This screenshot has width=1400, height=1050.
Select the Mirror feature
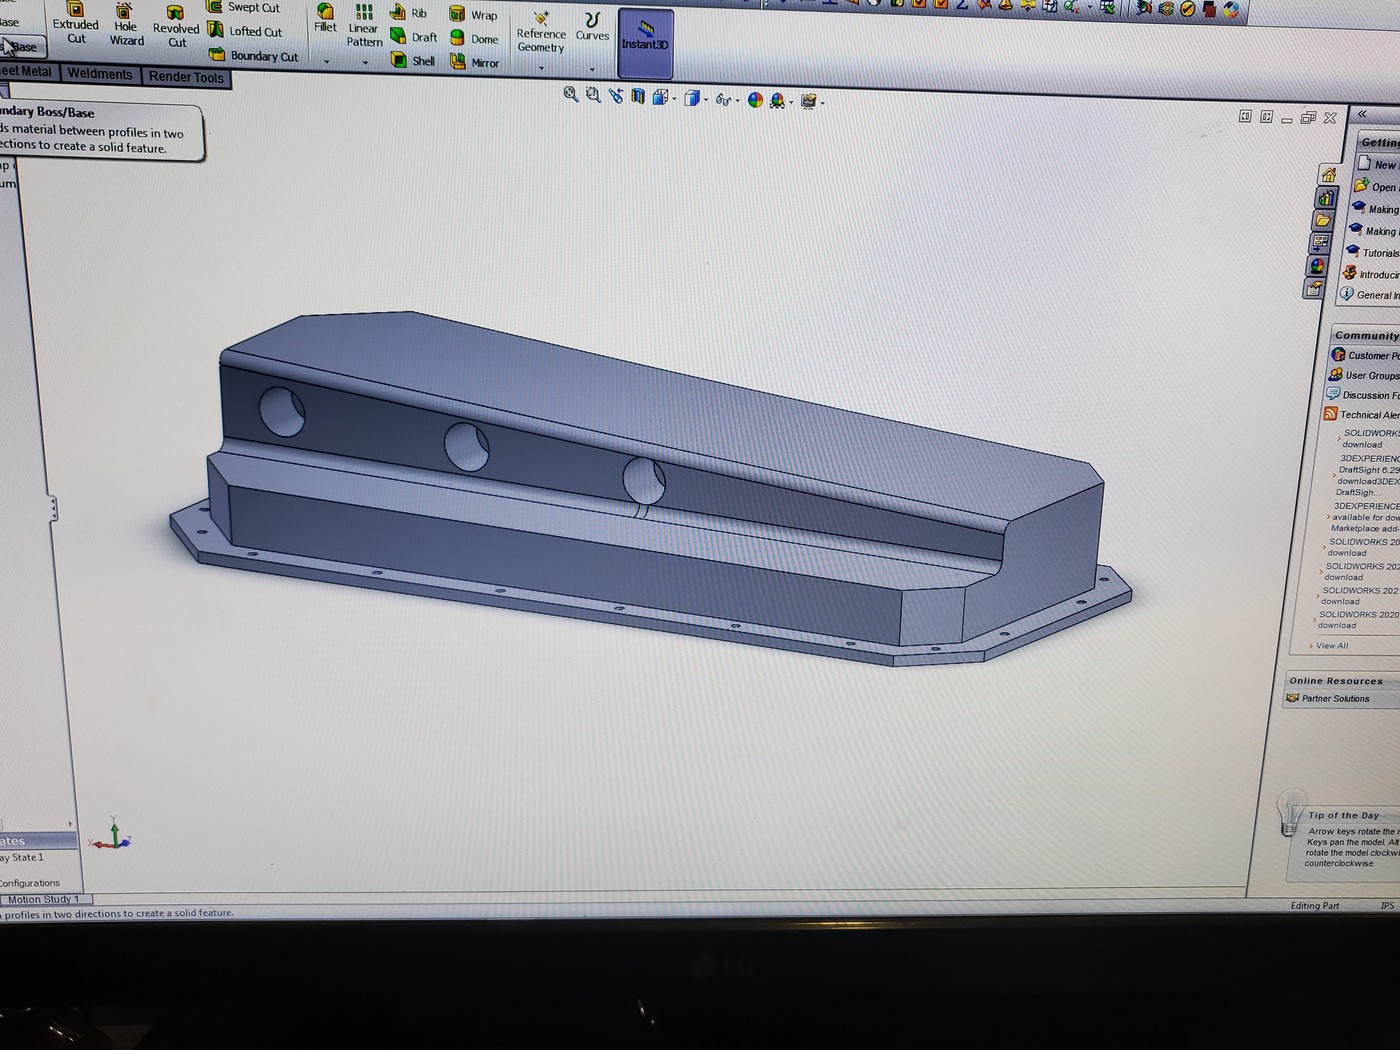click(474, 63)
